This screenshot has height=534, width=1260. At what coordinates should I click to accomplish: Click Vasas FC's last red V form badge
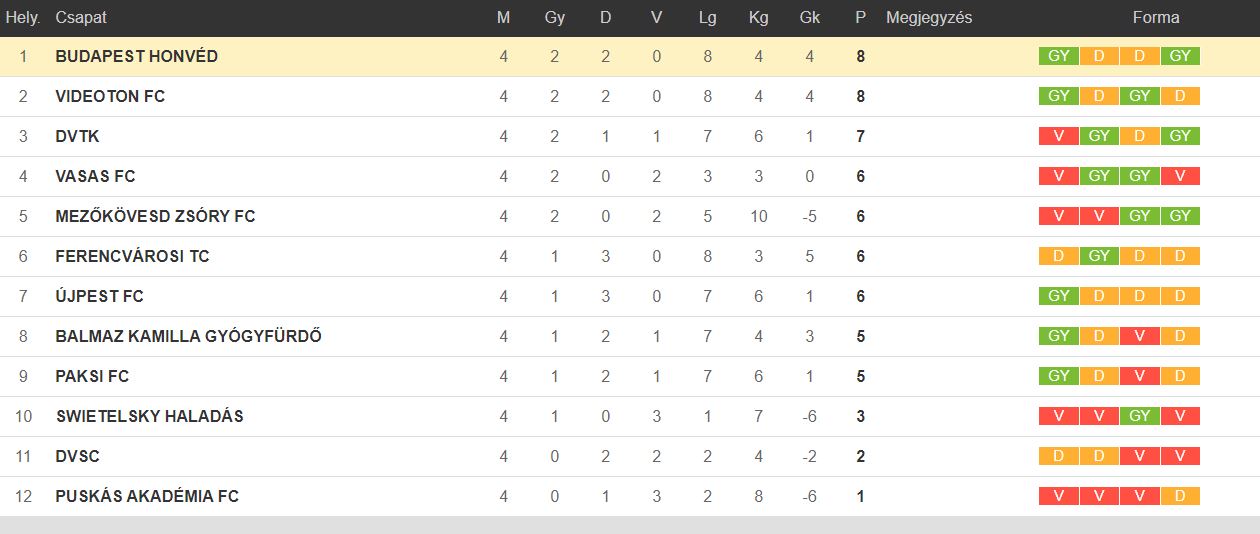[x=1180, y=176]
